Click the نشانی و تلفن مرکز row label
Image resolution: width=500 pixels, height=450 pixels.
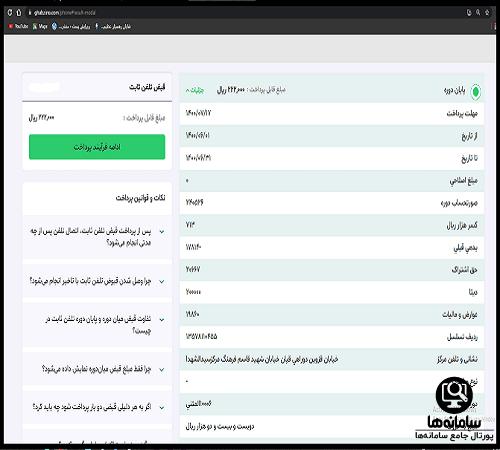click(x=457, y=359)
